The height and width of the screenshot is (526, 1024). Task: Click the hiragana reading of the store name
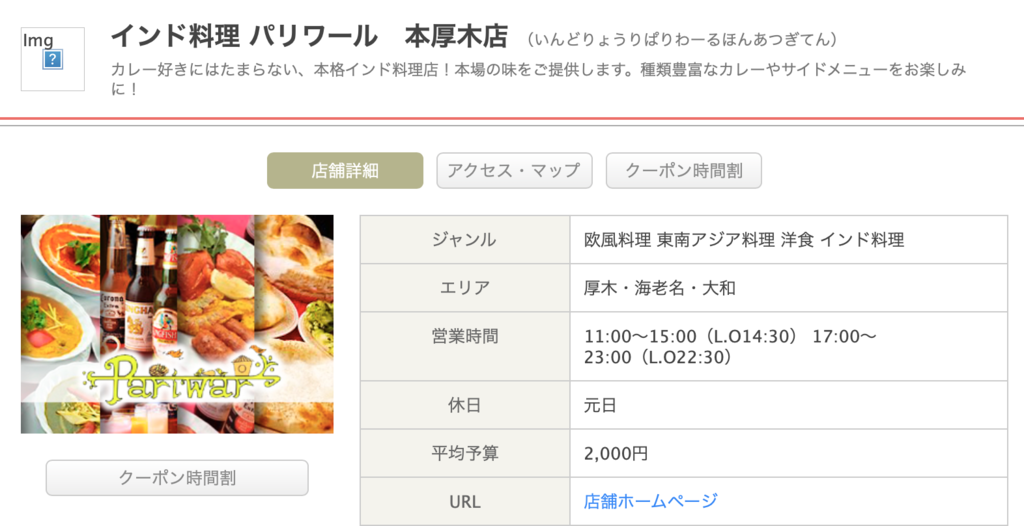tap(682, 39)
